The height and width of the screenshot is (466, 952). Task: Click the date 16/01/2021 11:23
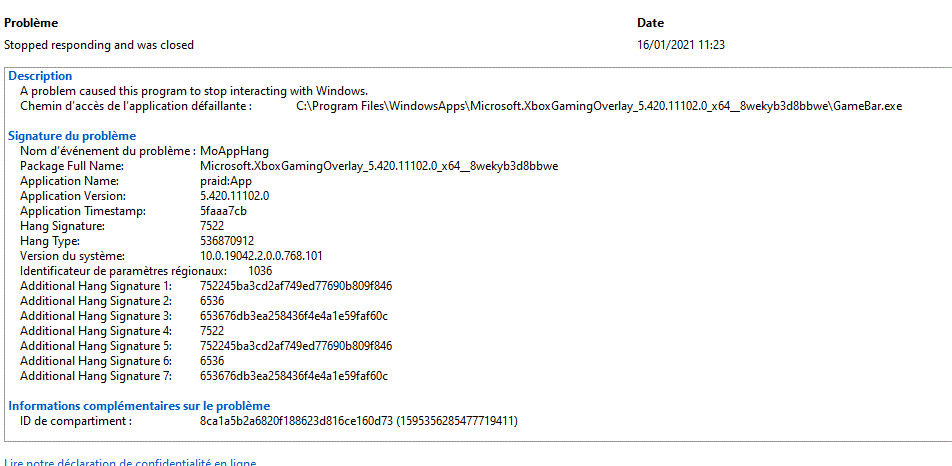(x=681, y=45)
